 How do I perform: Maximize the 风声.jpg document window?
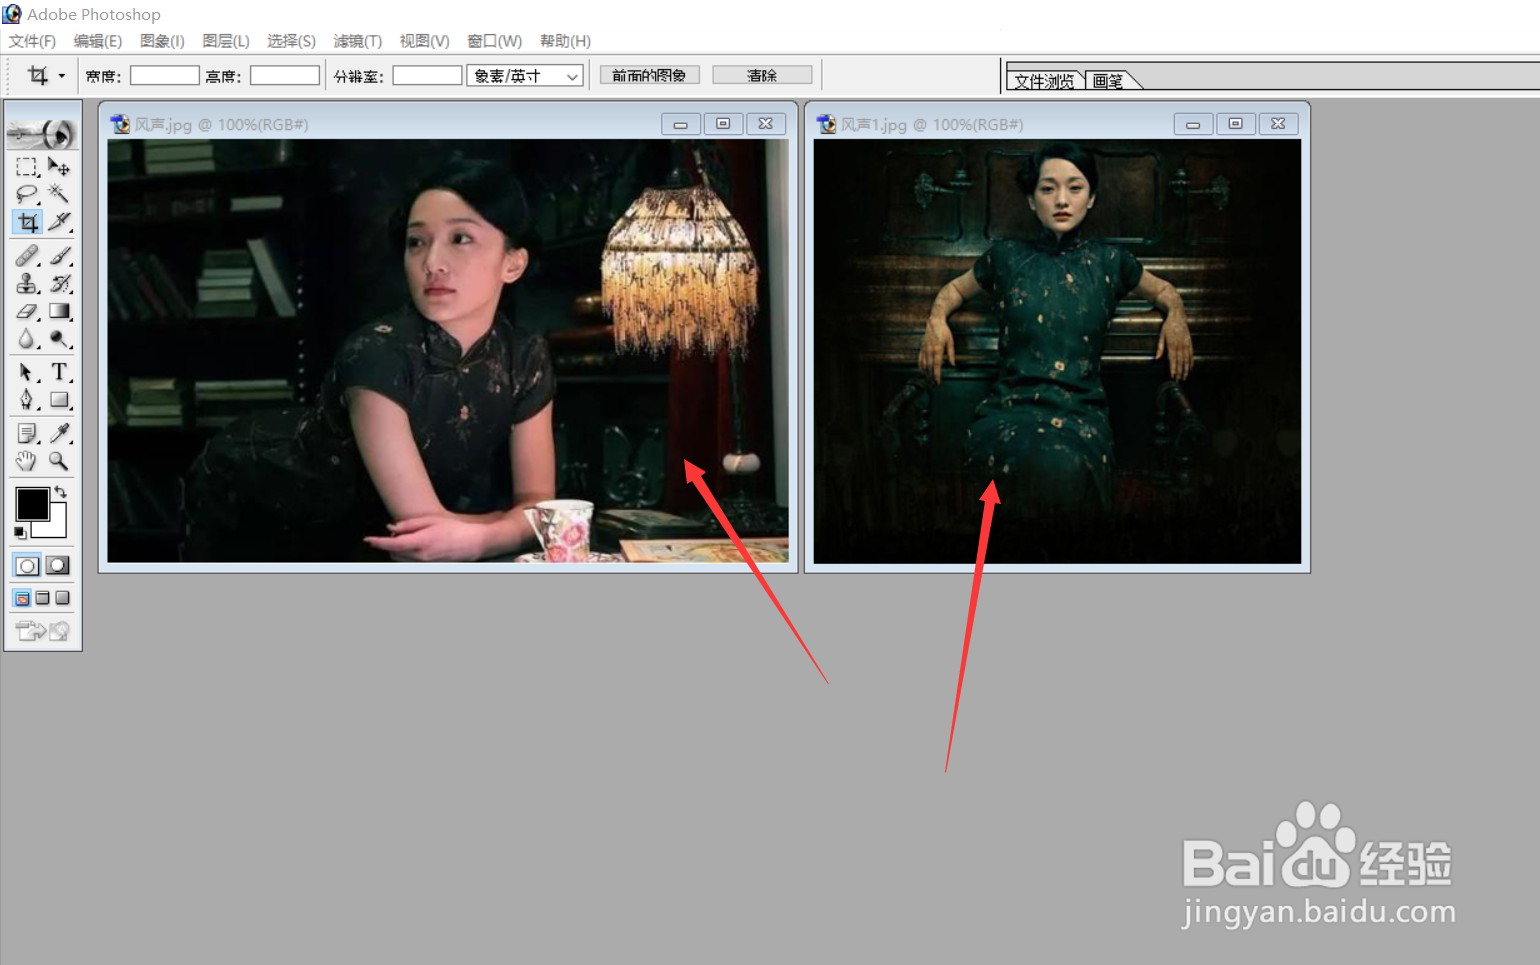(x=723, y=124)
